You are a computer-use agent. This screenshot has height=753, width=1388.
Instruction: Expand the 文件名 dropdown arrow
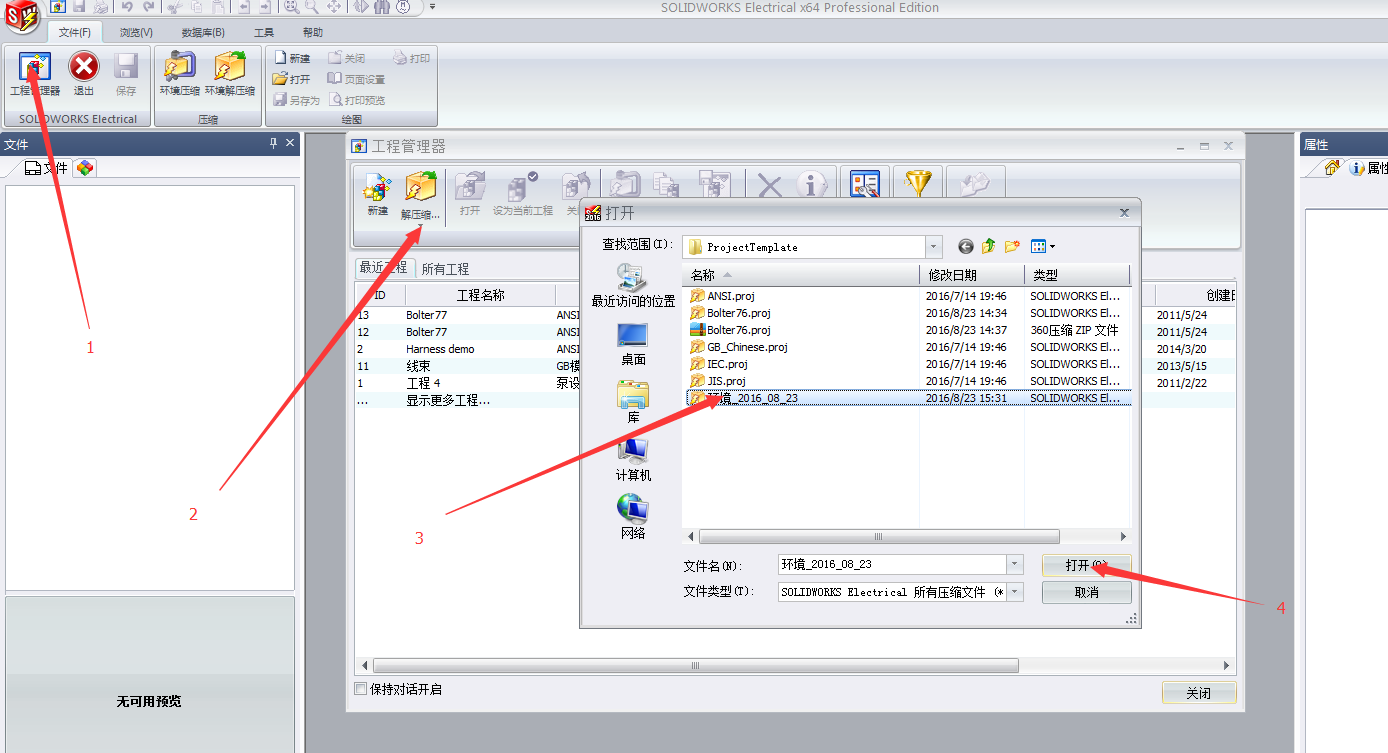pos(1015,565)
